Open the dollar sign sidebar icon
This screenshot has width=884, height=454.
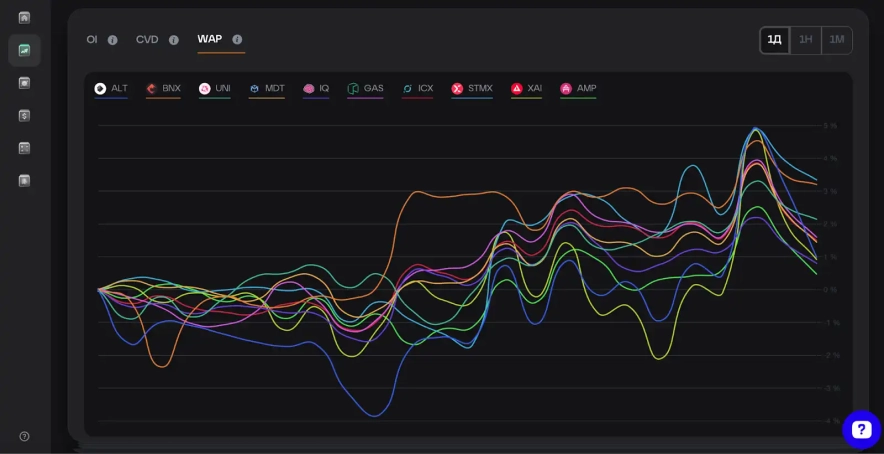[x=24, y=116]
